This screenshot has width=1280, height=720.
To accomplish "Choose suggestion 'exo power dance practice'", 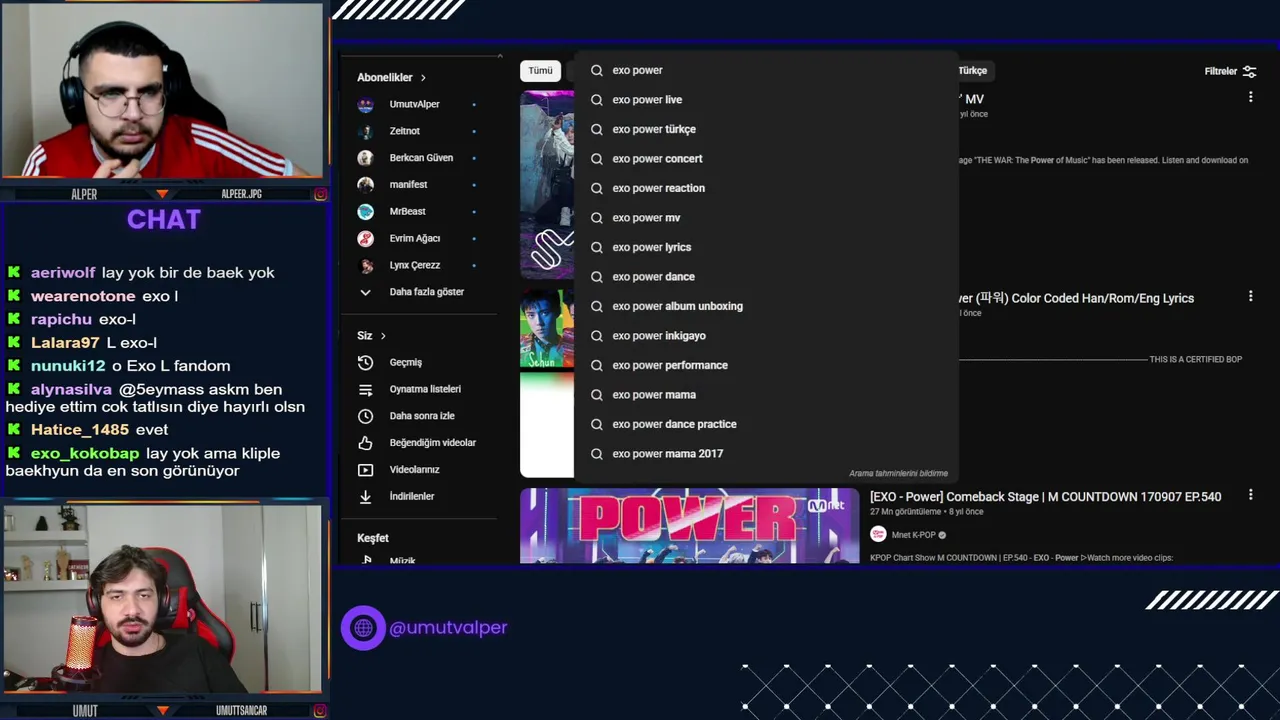I will [x=765, y=424].
